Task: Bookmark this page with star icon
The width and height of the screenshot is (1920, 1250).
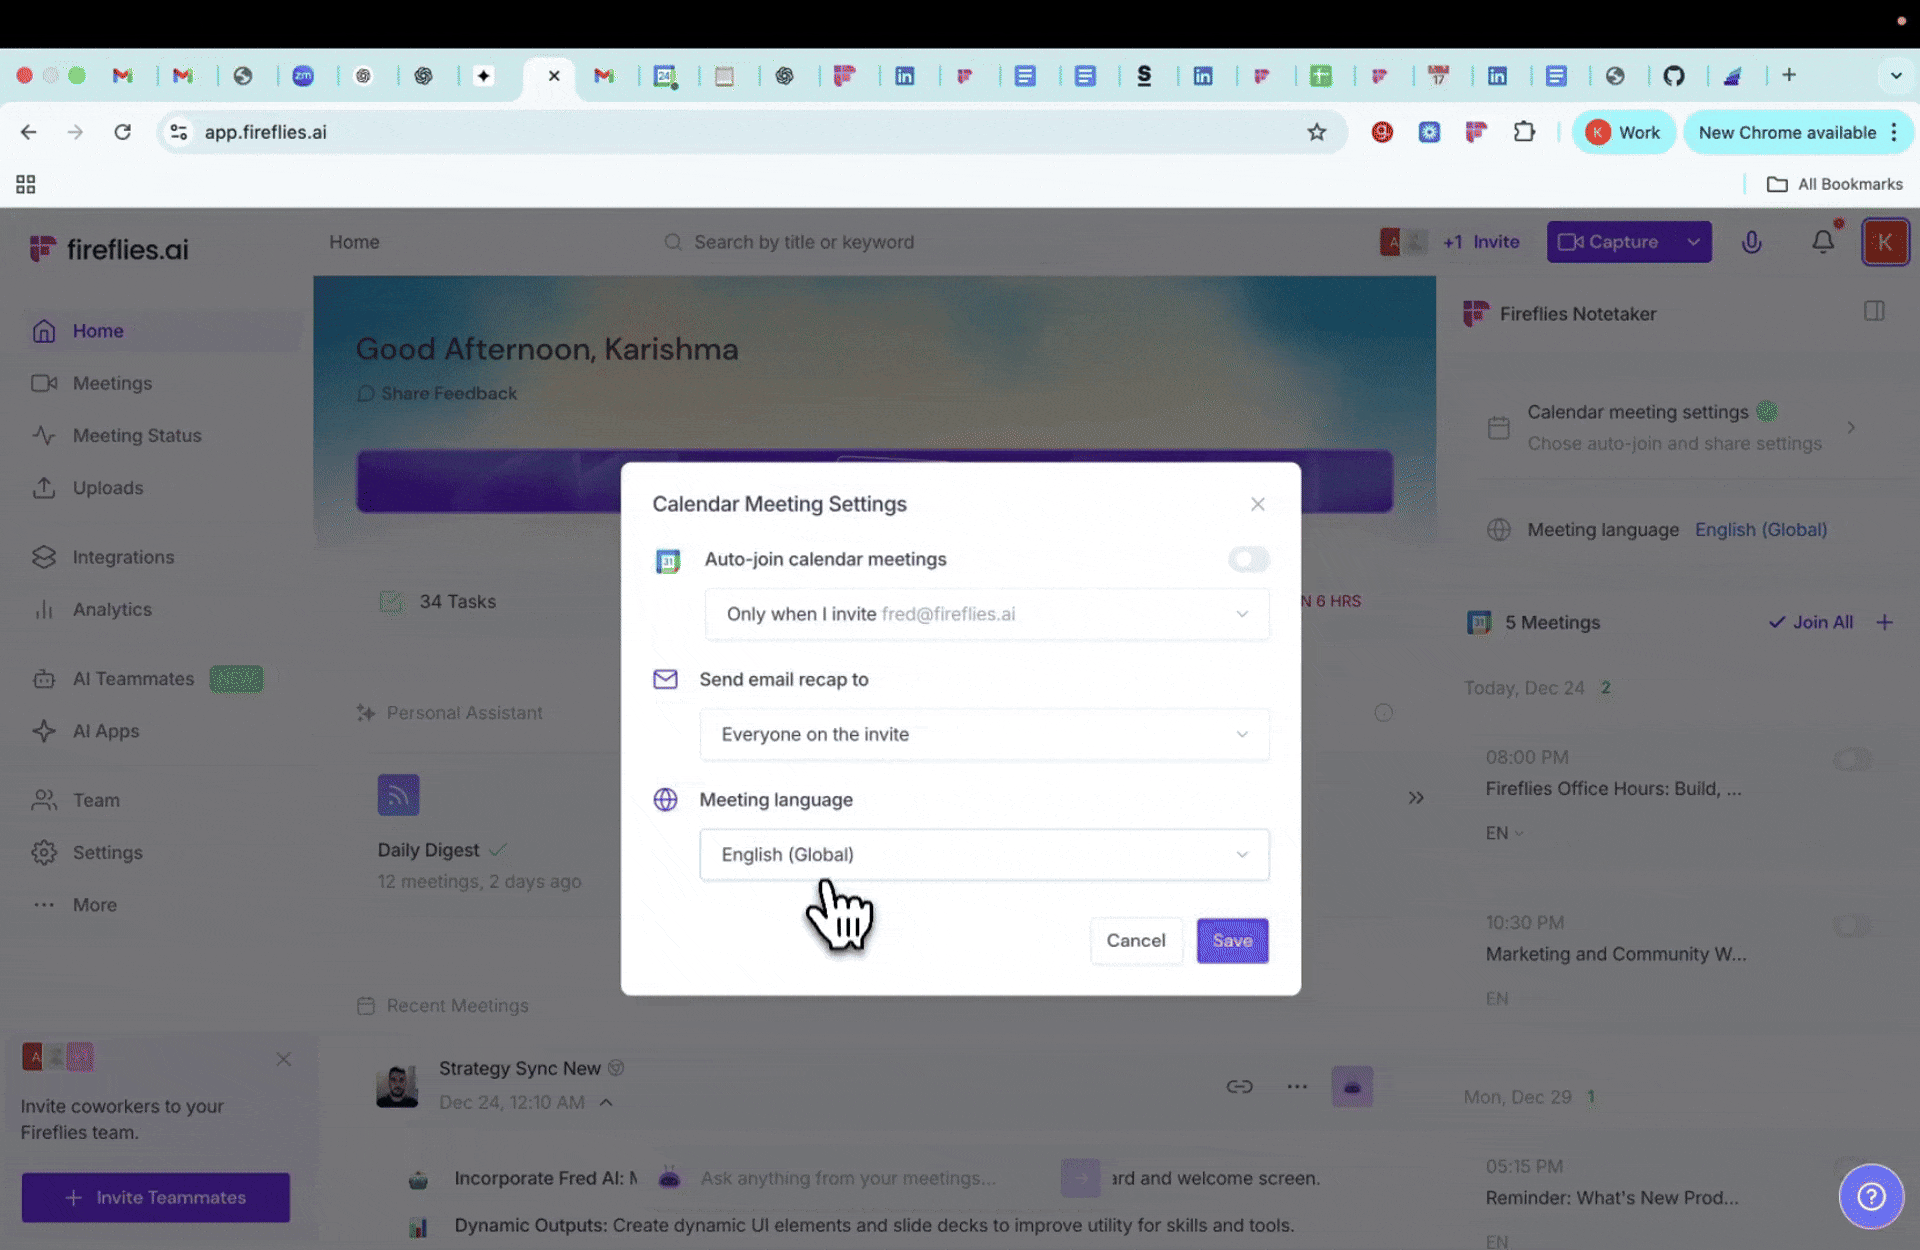Action: pyautogui.click(x=1317, y=132)
